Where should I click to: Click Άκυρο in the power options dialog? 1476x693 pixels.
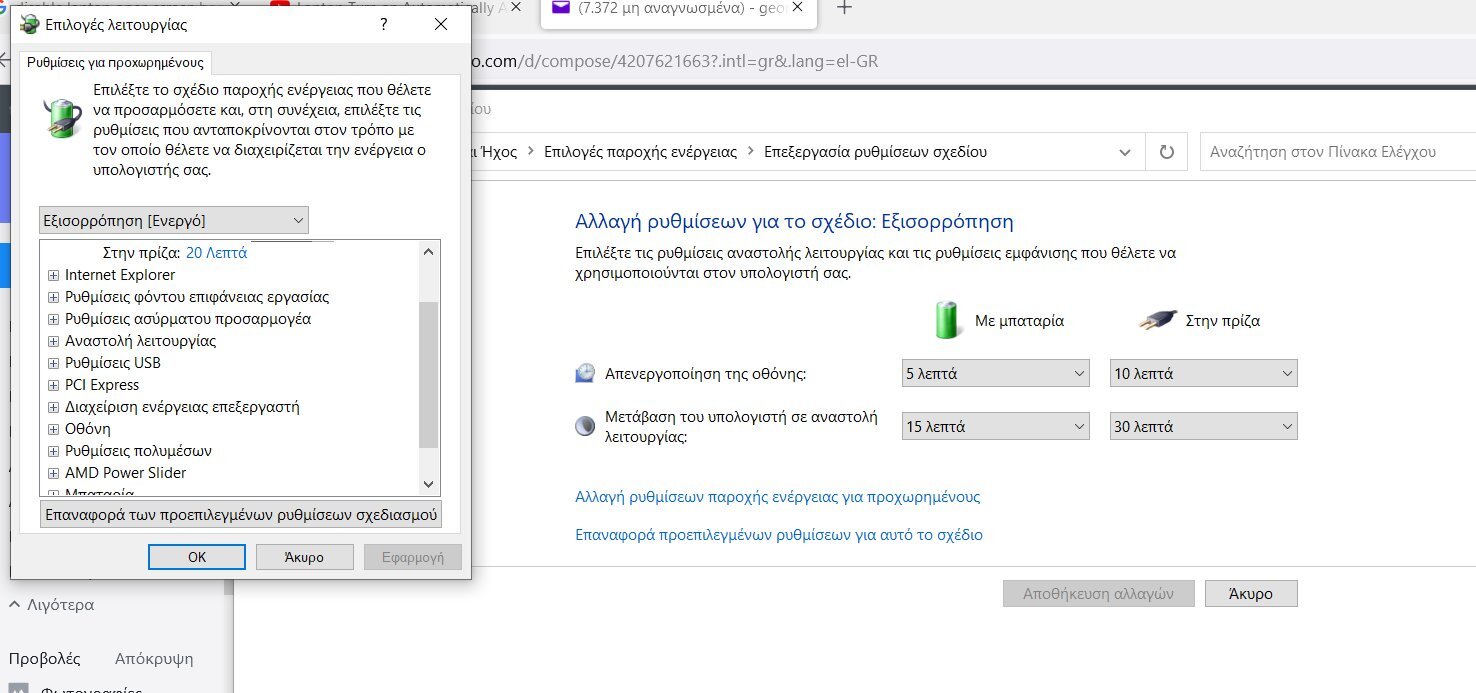304,557
